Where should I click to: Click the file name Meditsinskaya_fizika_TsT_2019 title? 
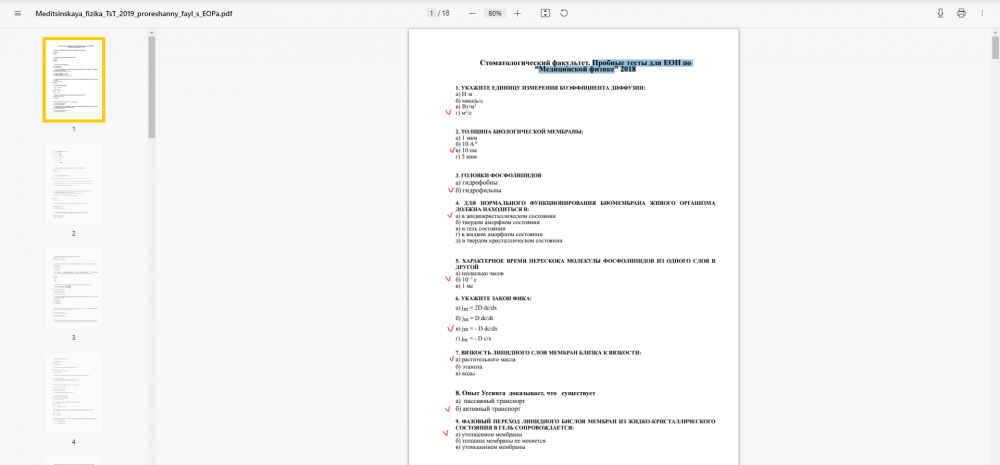tap(134, 13)
